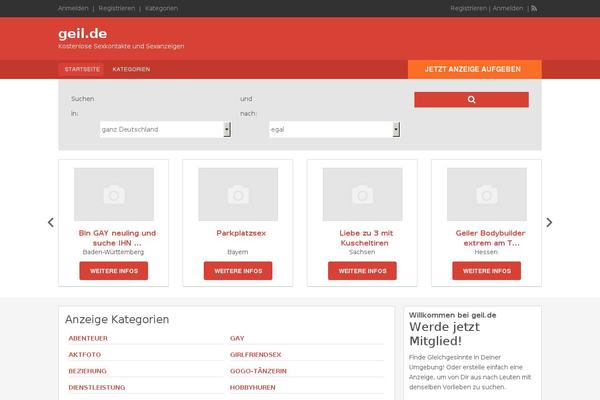Select the ABENTEUER category
600x400 pixels.
click(x=88, y=338)
